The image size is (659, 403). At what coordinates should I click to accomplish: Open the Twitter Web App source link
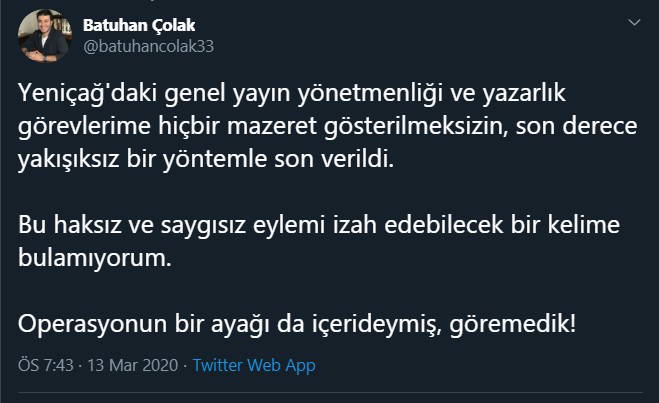(254, 365)
